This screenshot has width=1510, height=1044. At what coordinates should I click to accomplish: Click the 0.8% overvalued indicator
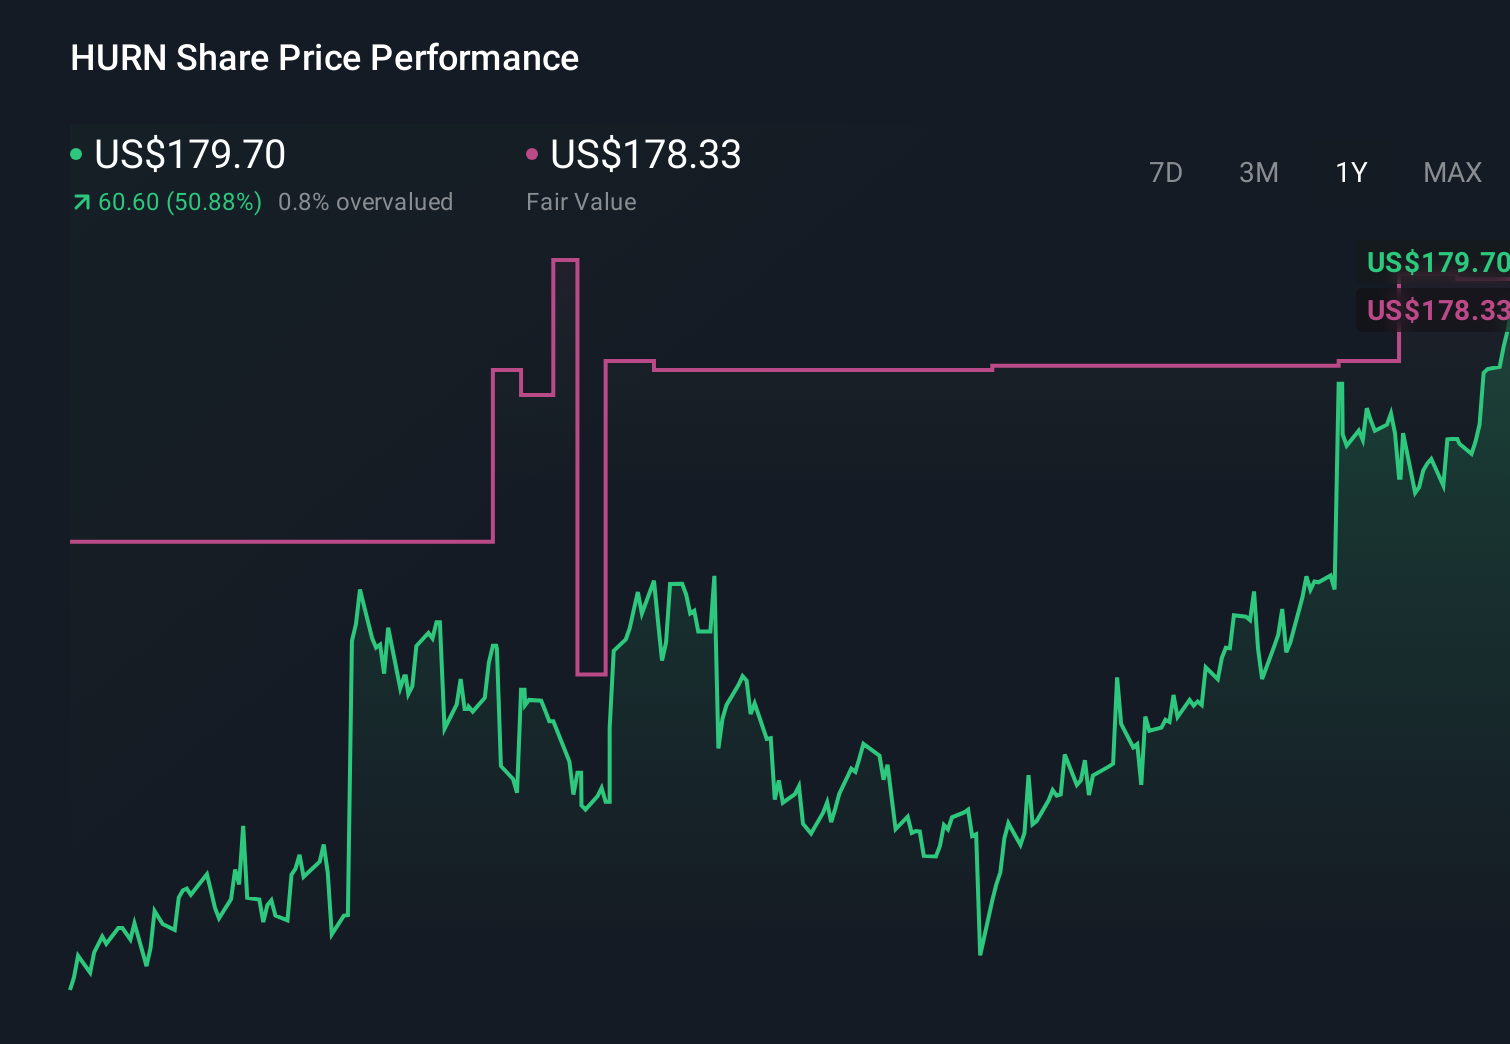pos(366,202)
